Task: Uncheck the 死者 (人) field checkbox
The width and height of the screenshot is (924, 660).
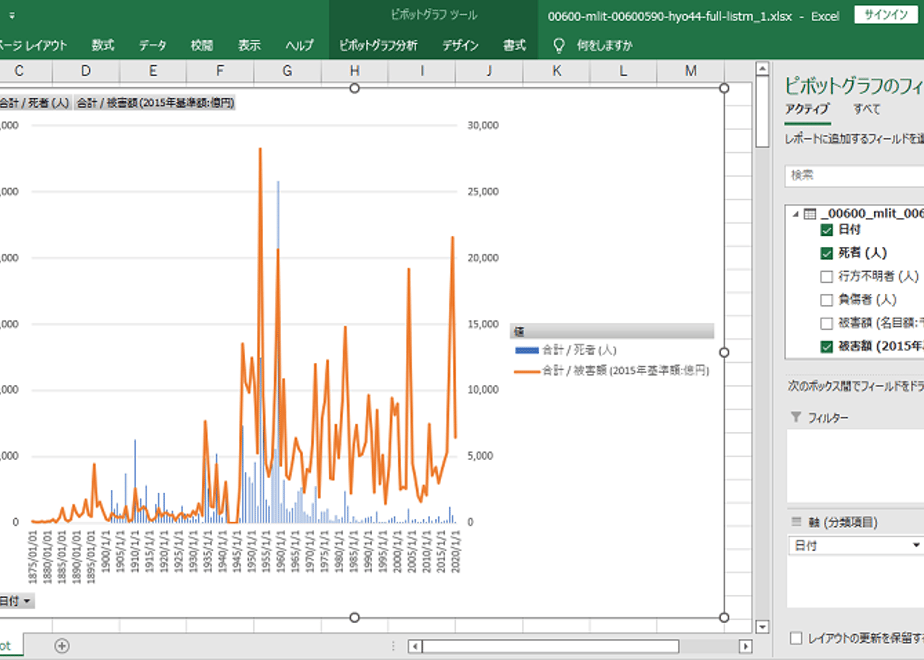Action: click(827, 253)
